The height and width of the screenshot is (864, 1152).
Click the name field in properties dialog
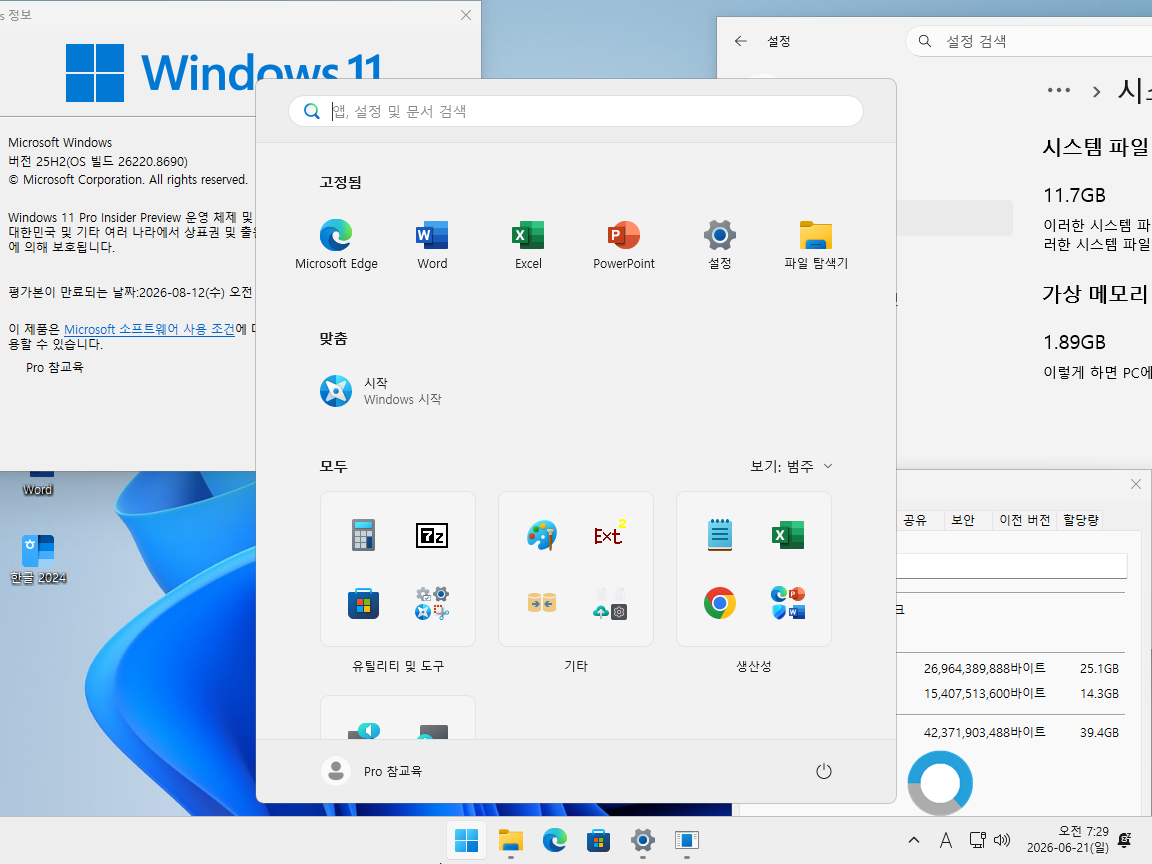coord(1012,566)
